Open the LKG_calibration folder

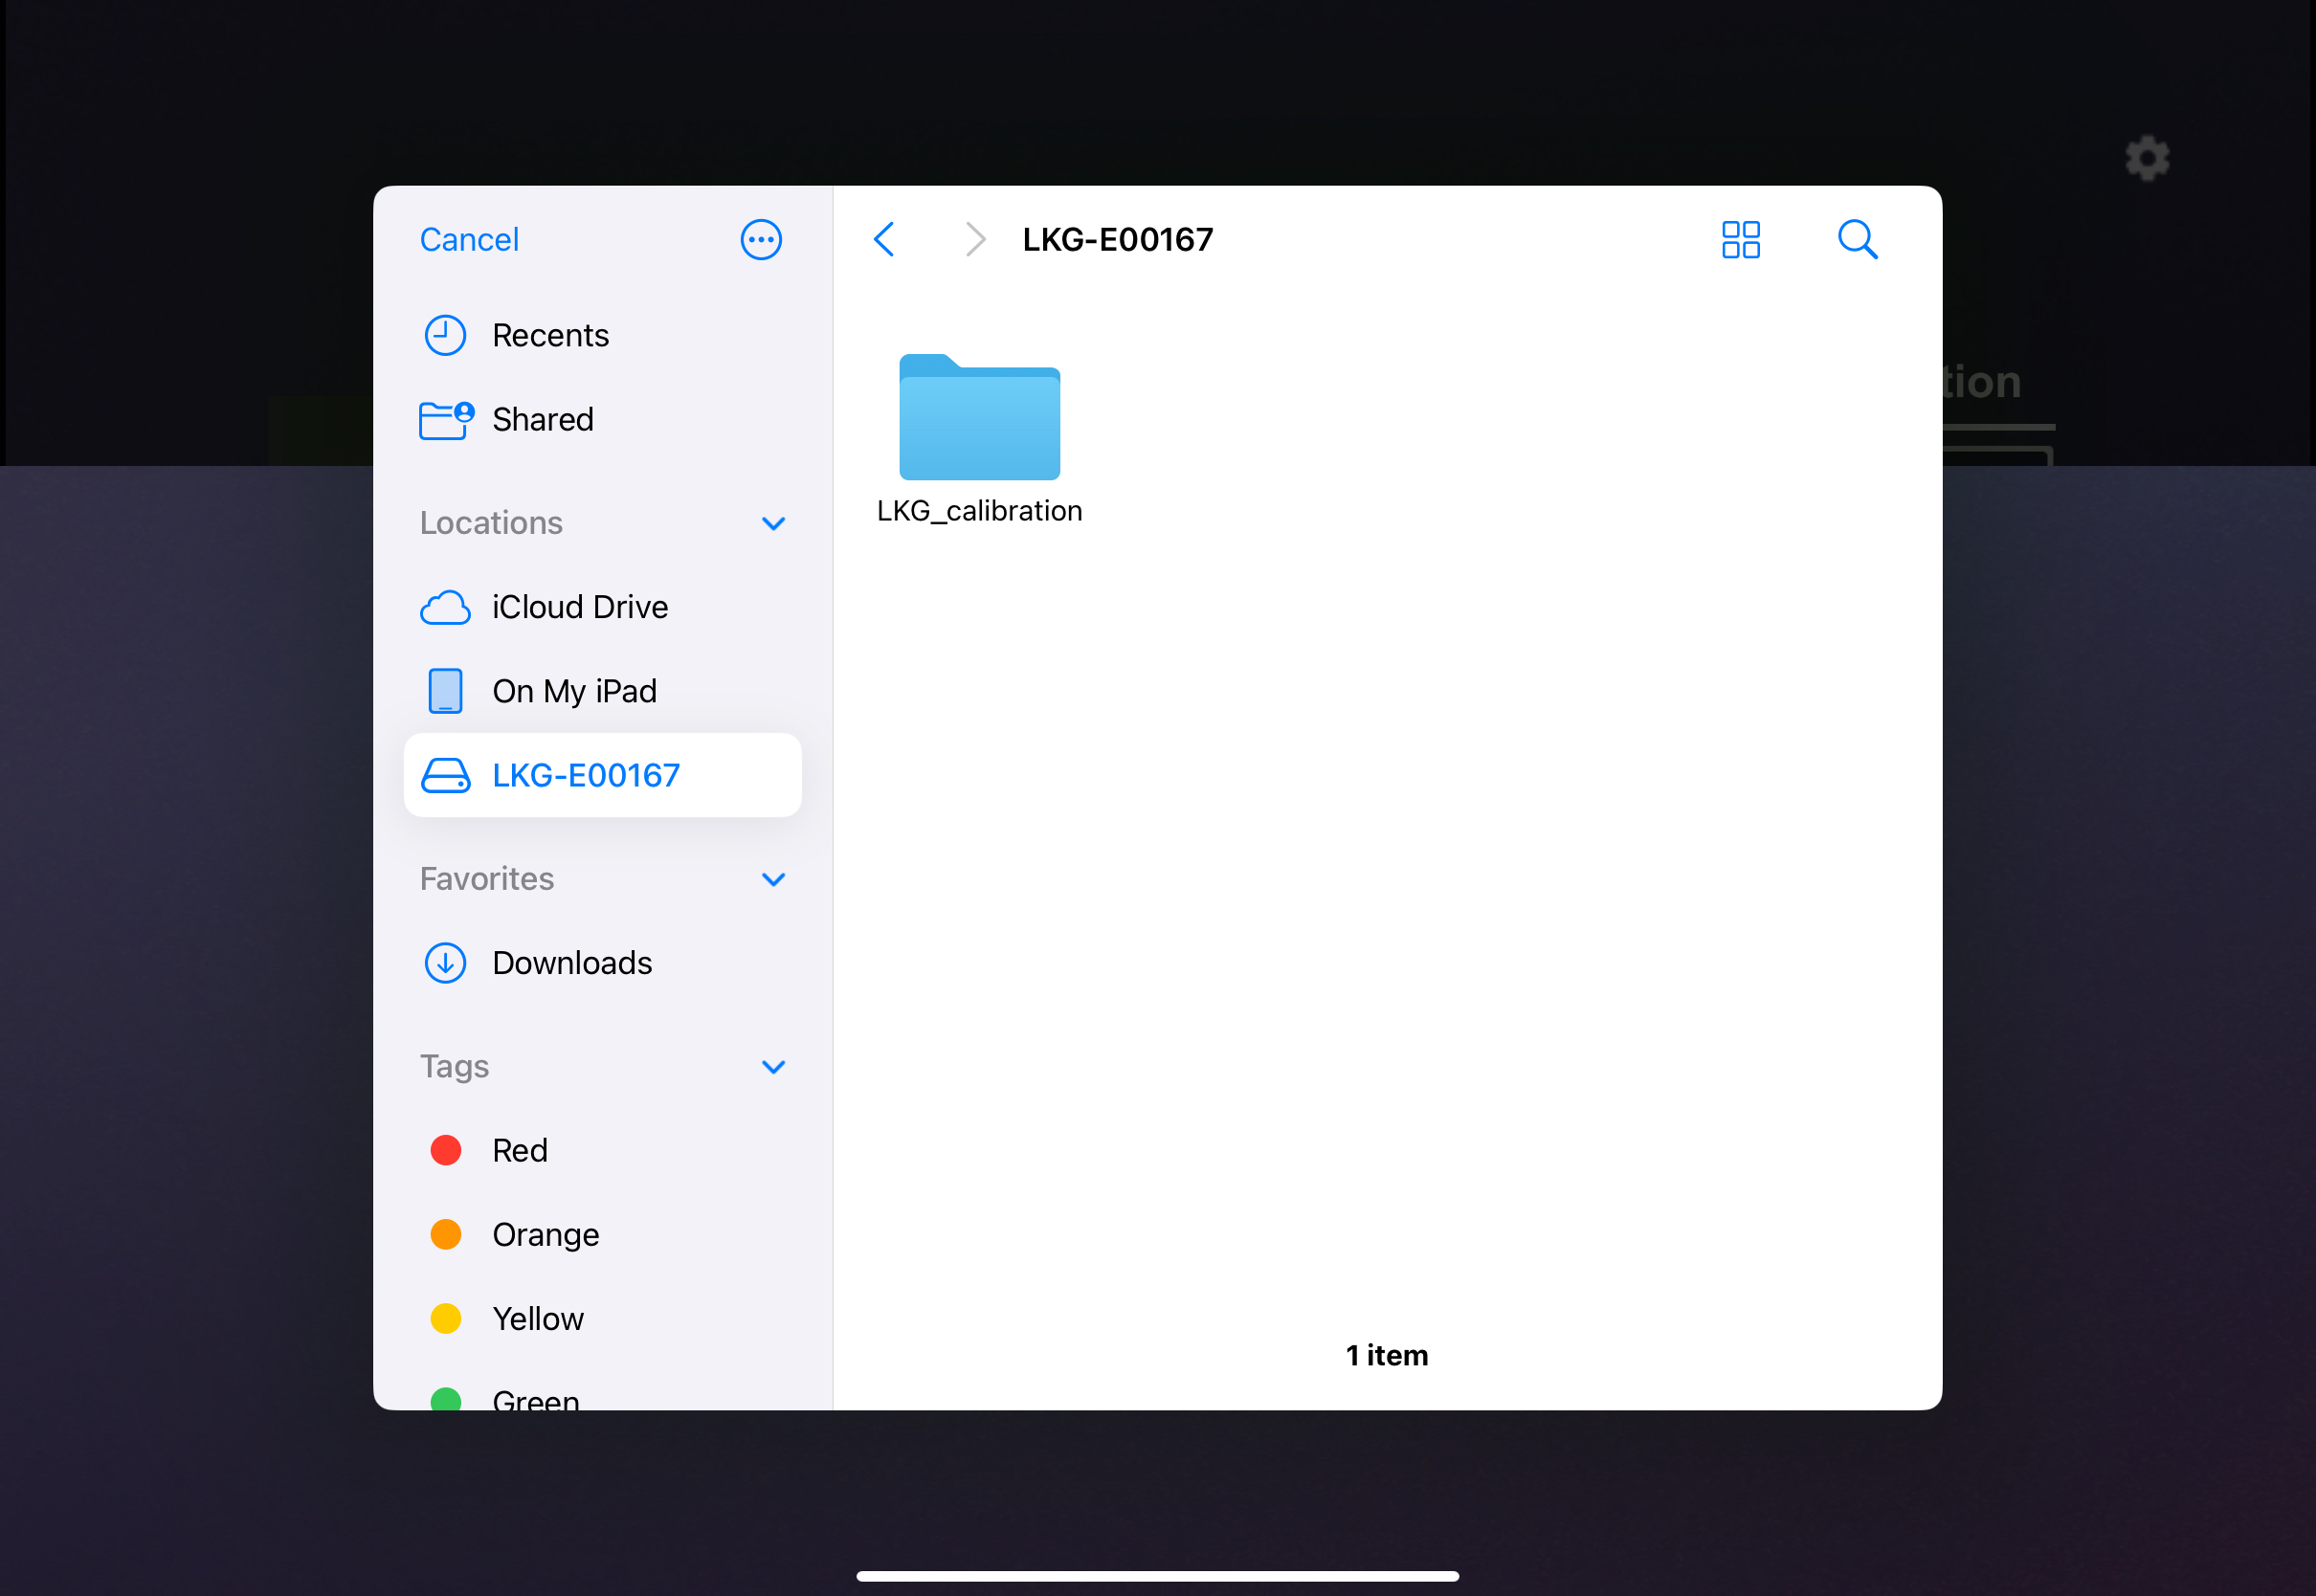pos(979,420)
